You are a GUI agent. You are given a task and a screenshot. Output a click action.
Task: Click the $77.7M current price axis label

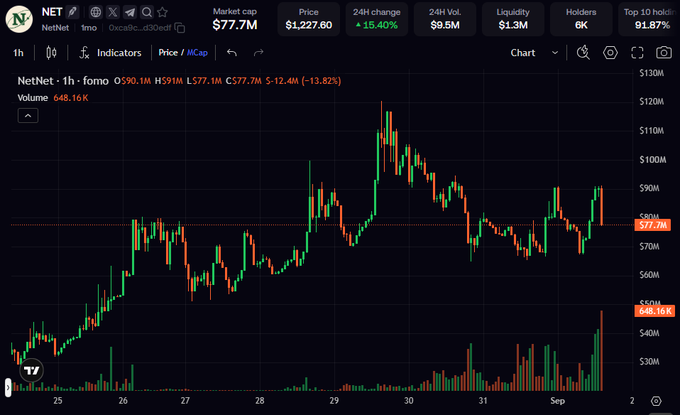click(x=653, y=225)
